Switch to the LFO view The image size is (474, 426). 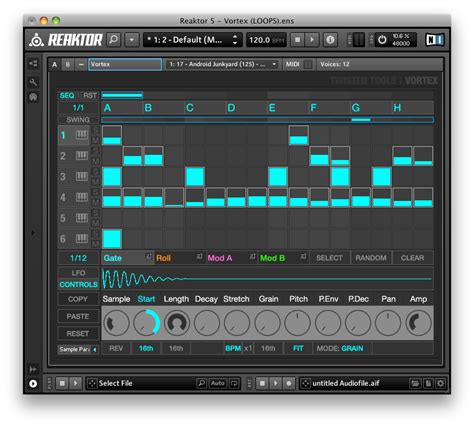(78, 273)
